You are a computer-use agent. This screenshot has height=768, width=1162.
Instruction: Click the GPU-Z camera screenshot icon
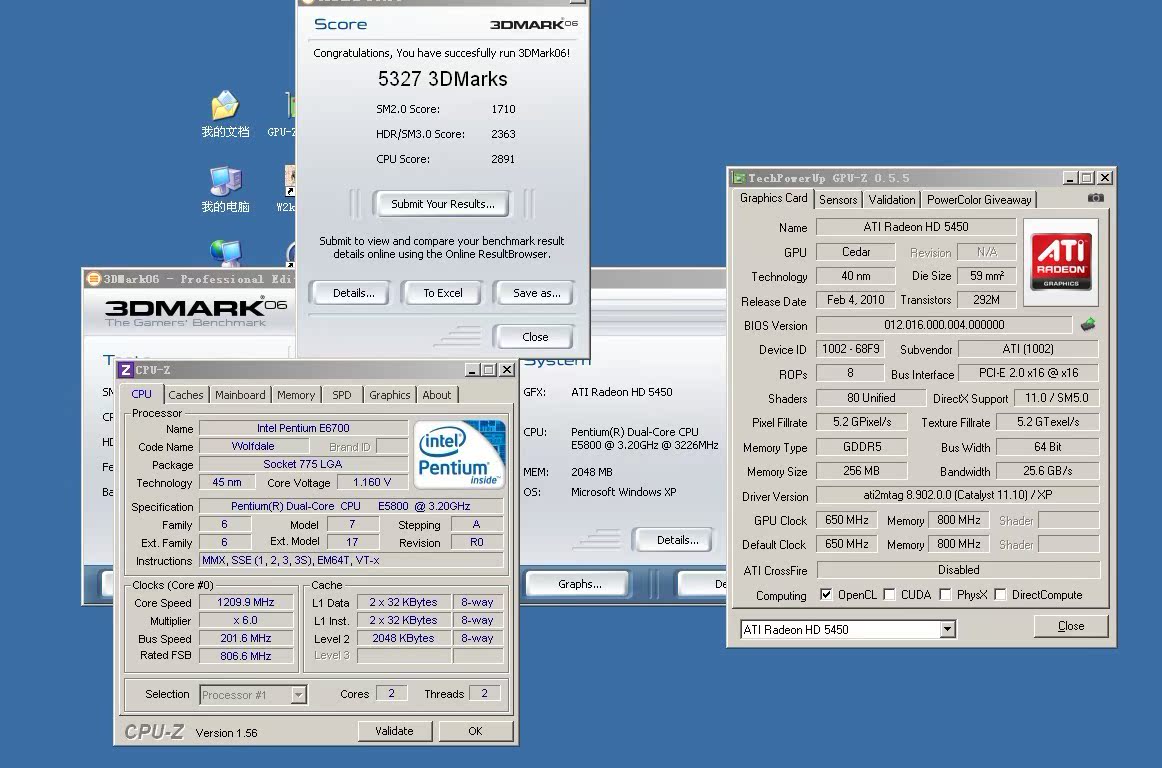coord(1095,198)
